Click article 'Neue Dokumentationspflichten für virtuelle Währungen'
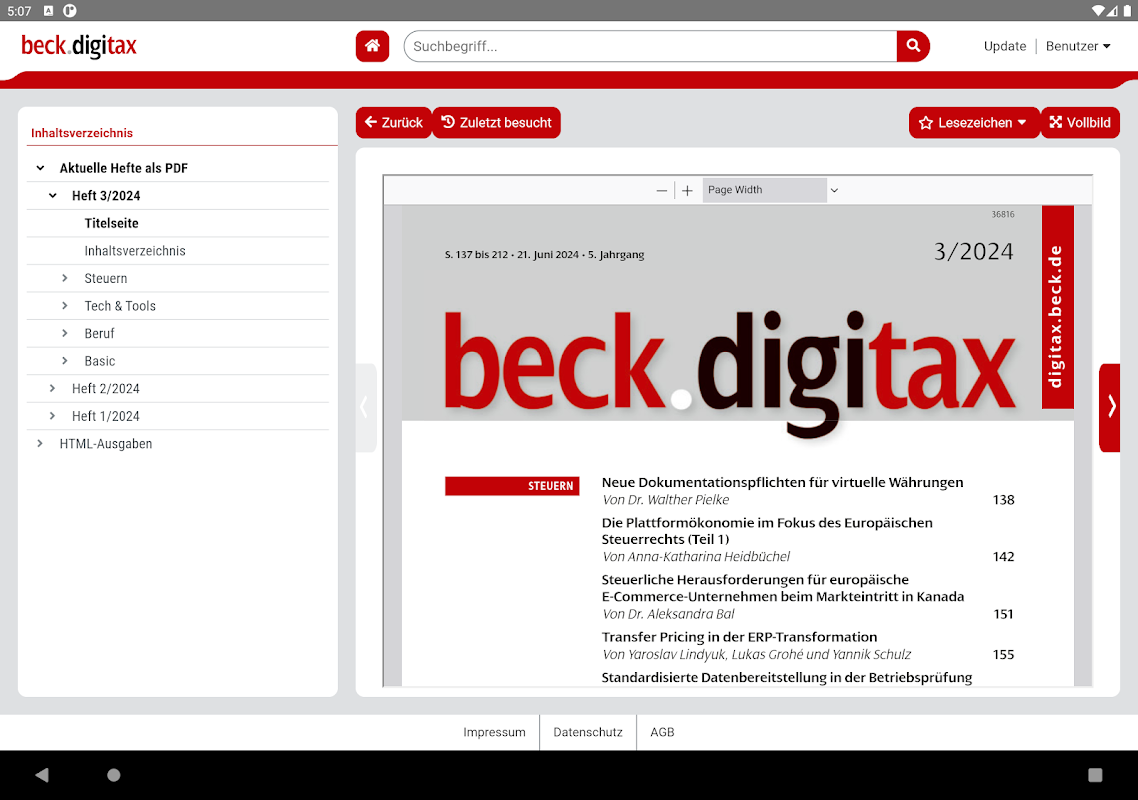 782,482
